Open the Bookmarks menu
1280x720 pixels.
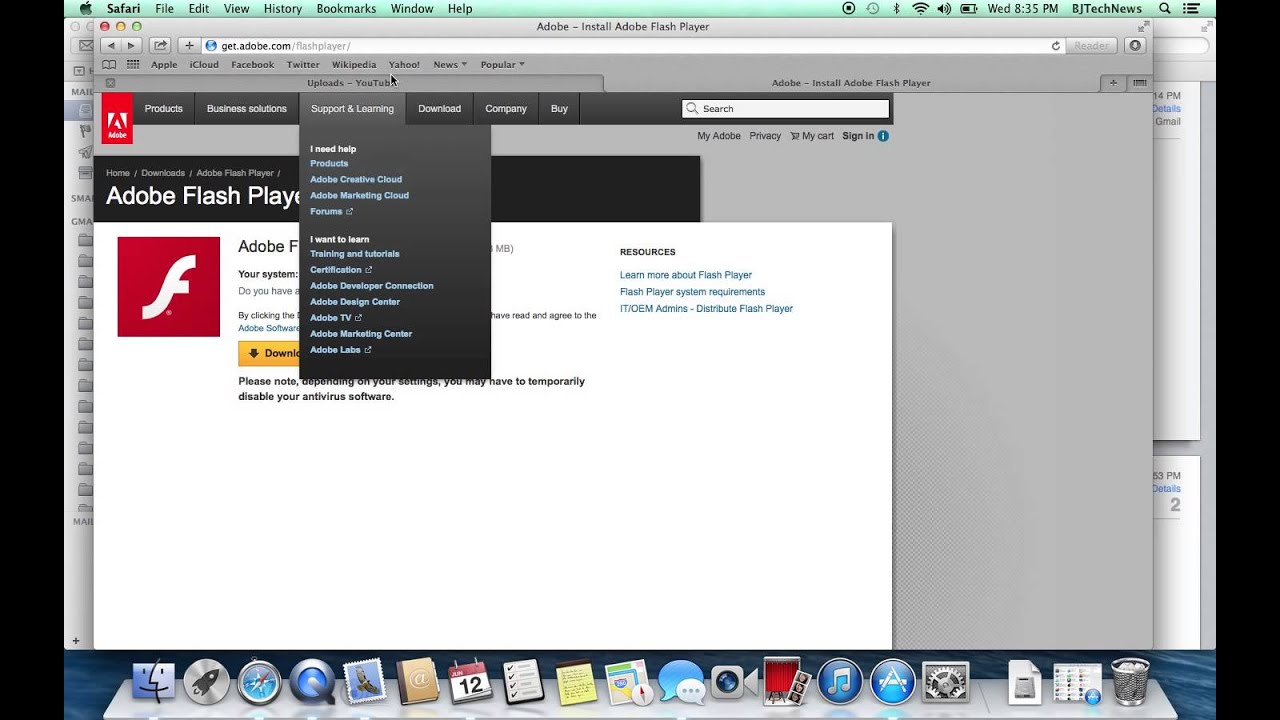pos(346,8)
